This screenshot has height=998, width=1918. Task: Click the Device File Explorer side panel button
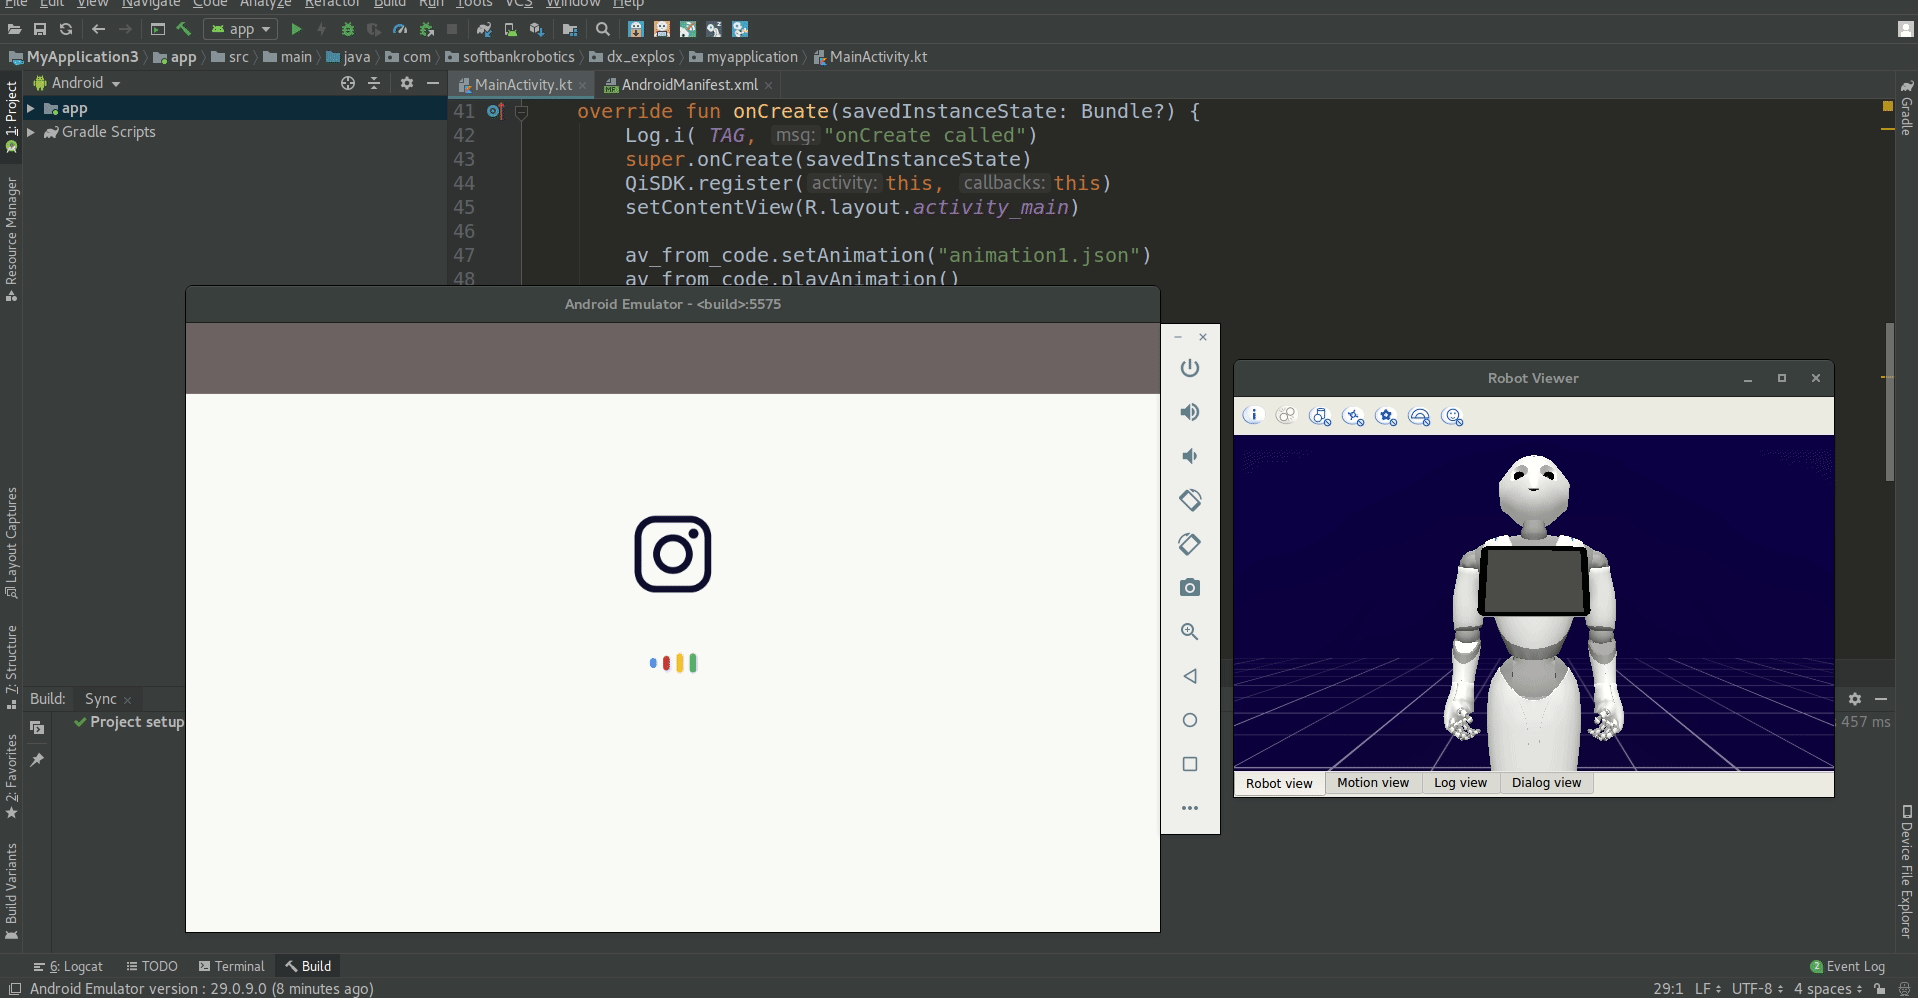1906,871
